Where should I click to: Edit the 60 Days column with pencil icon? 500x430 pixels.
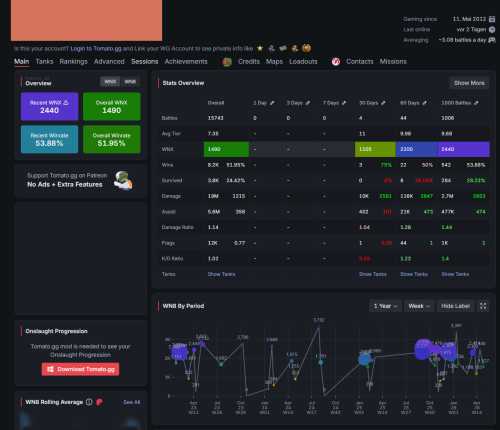click(424, 103)
